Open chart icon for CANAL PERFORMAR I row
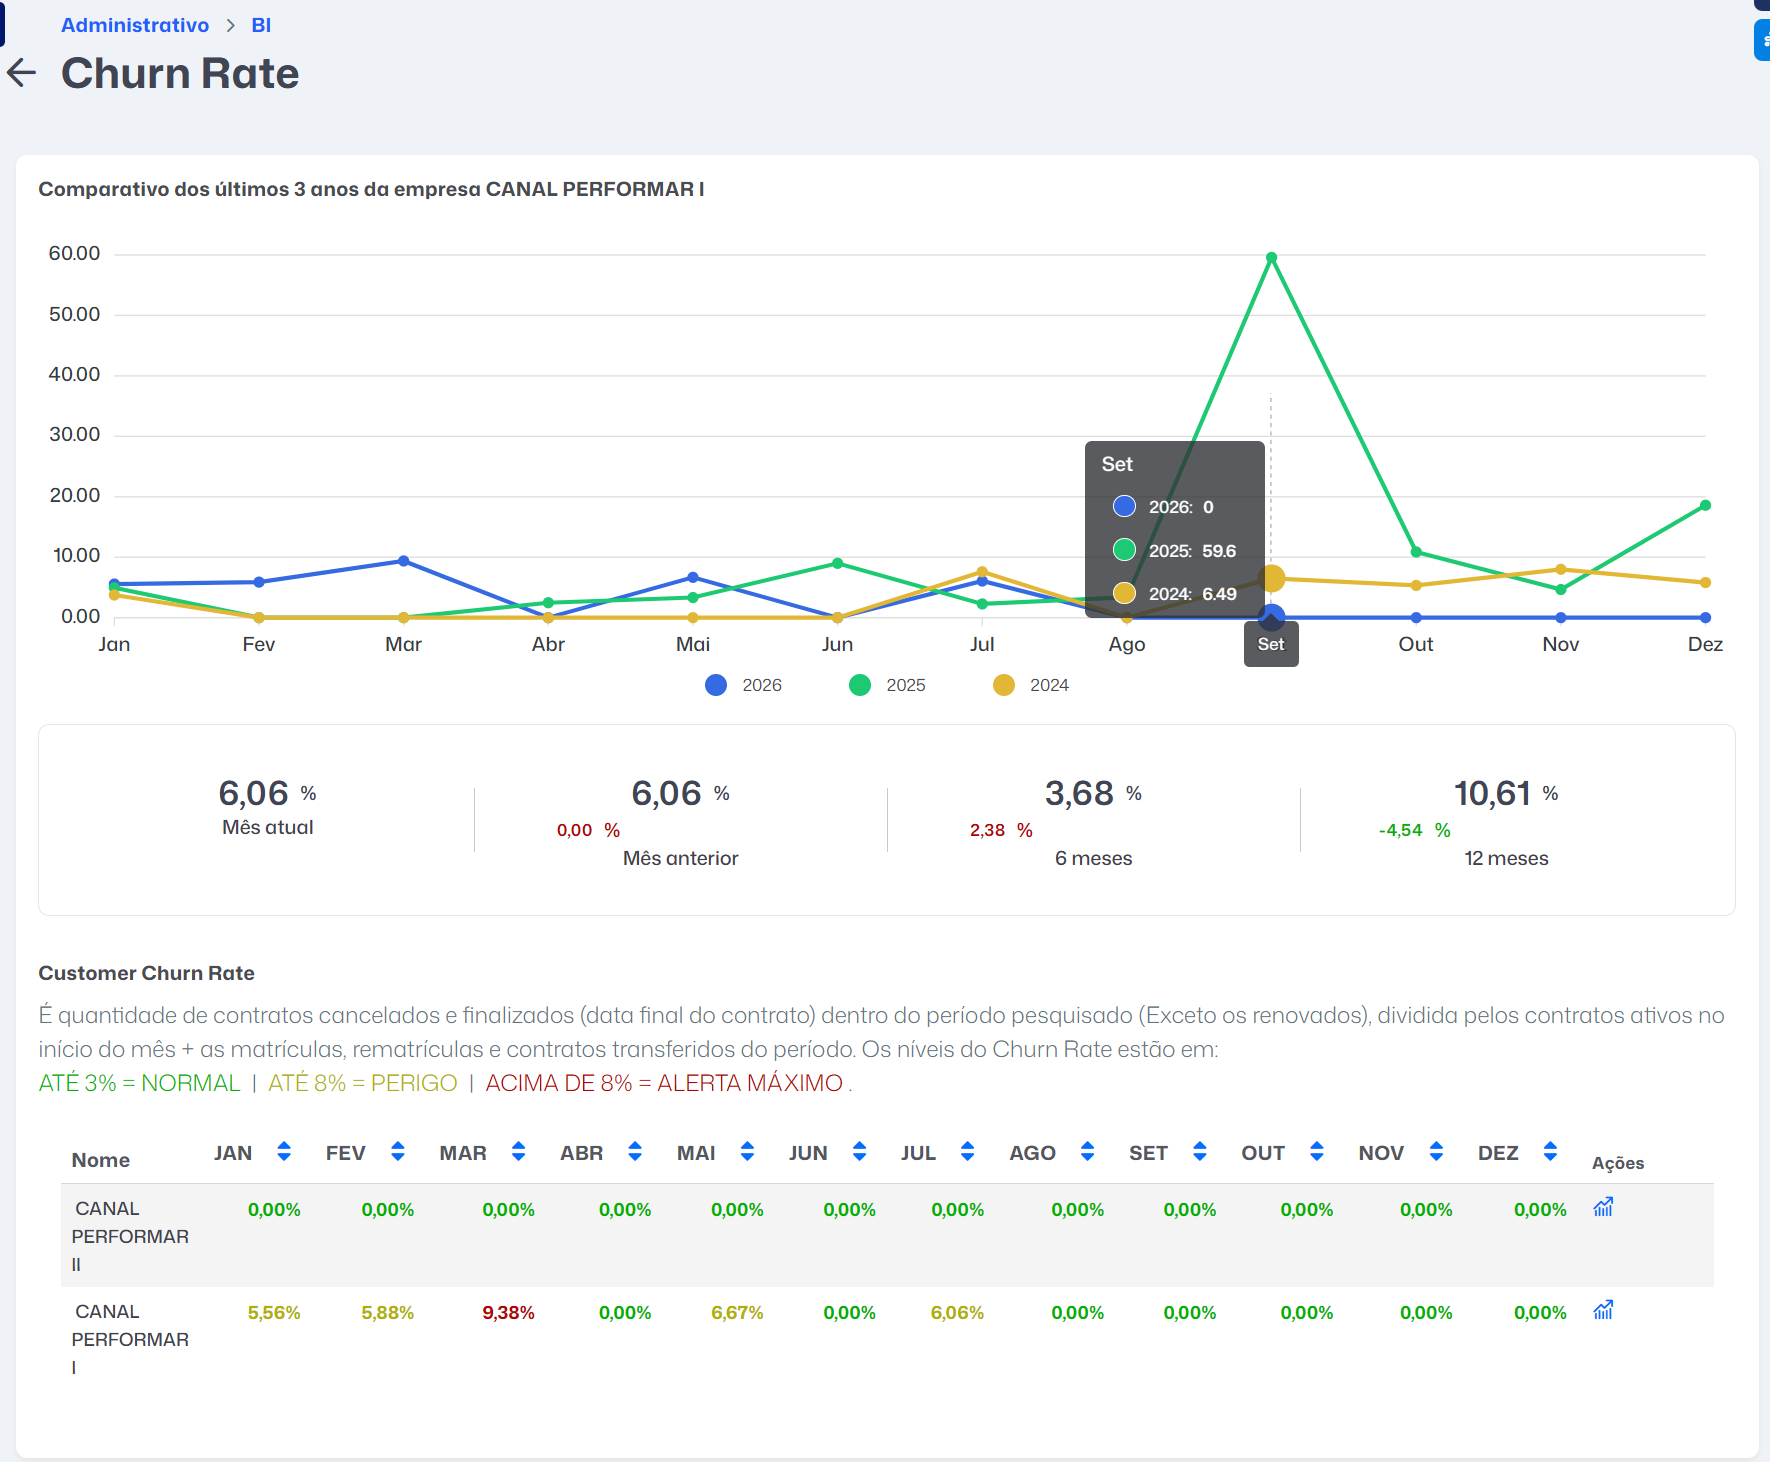Image resolution: width=1770 pixels, height=1462 pixels. click(1603, 1310)
